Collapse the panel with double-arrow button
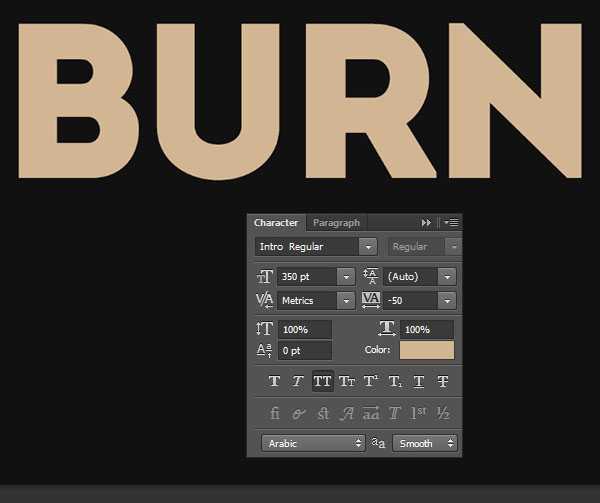Viewport: 600px width, 503px height. click(427, 223)
